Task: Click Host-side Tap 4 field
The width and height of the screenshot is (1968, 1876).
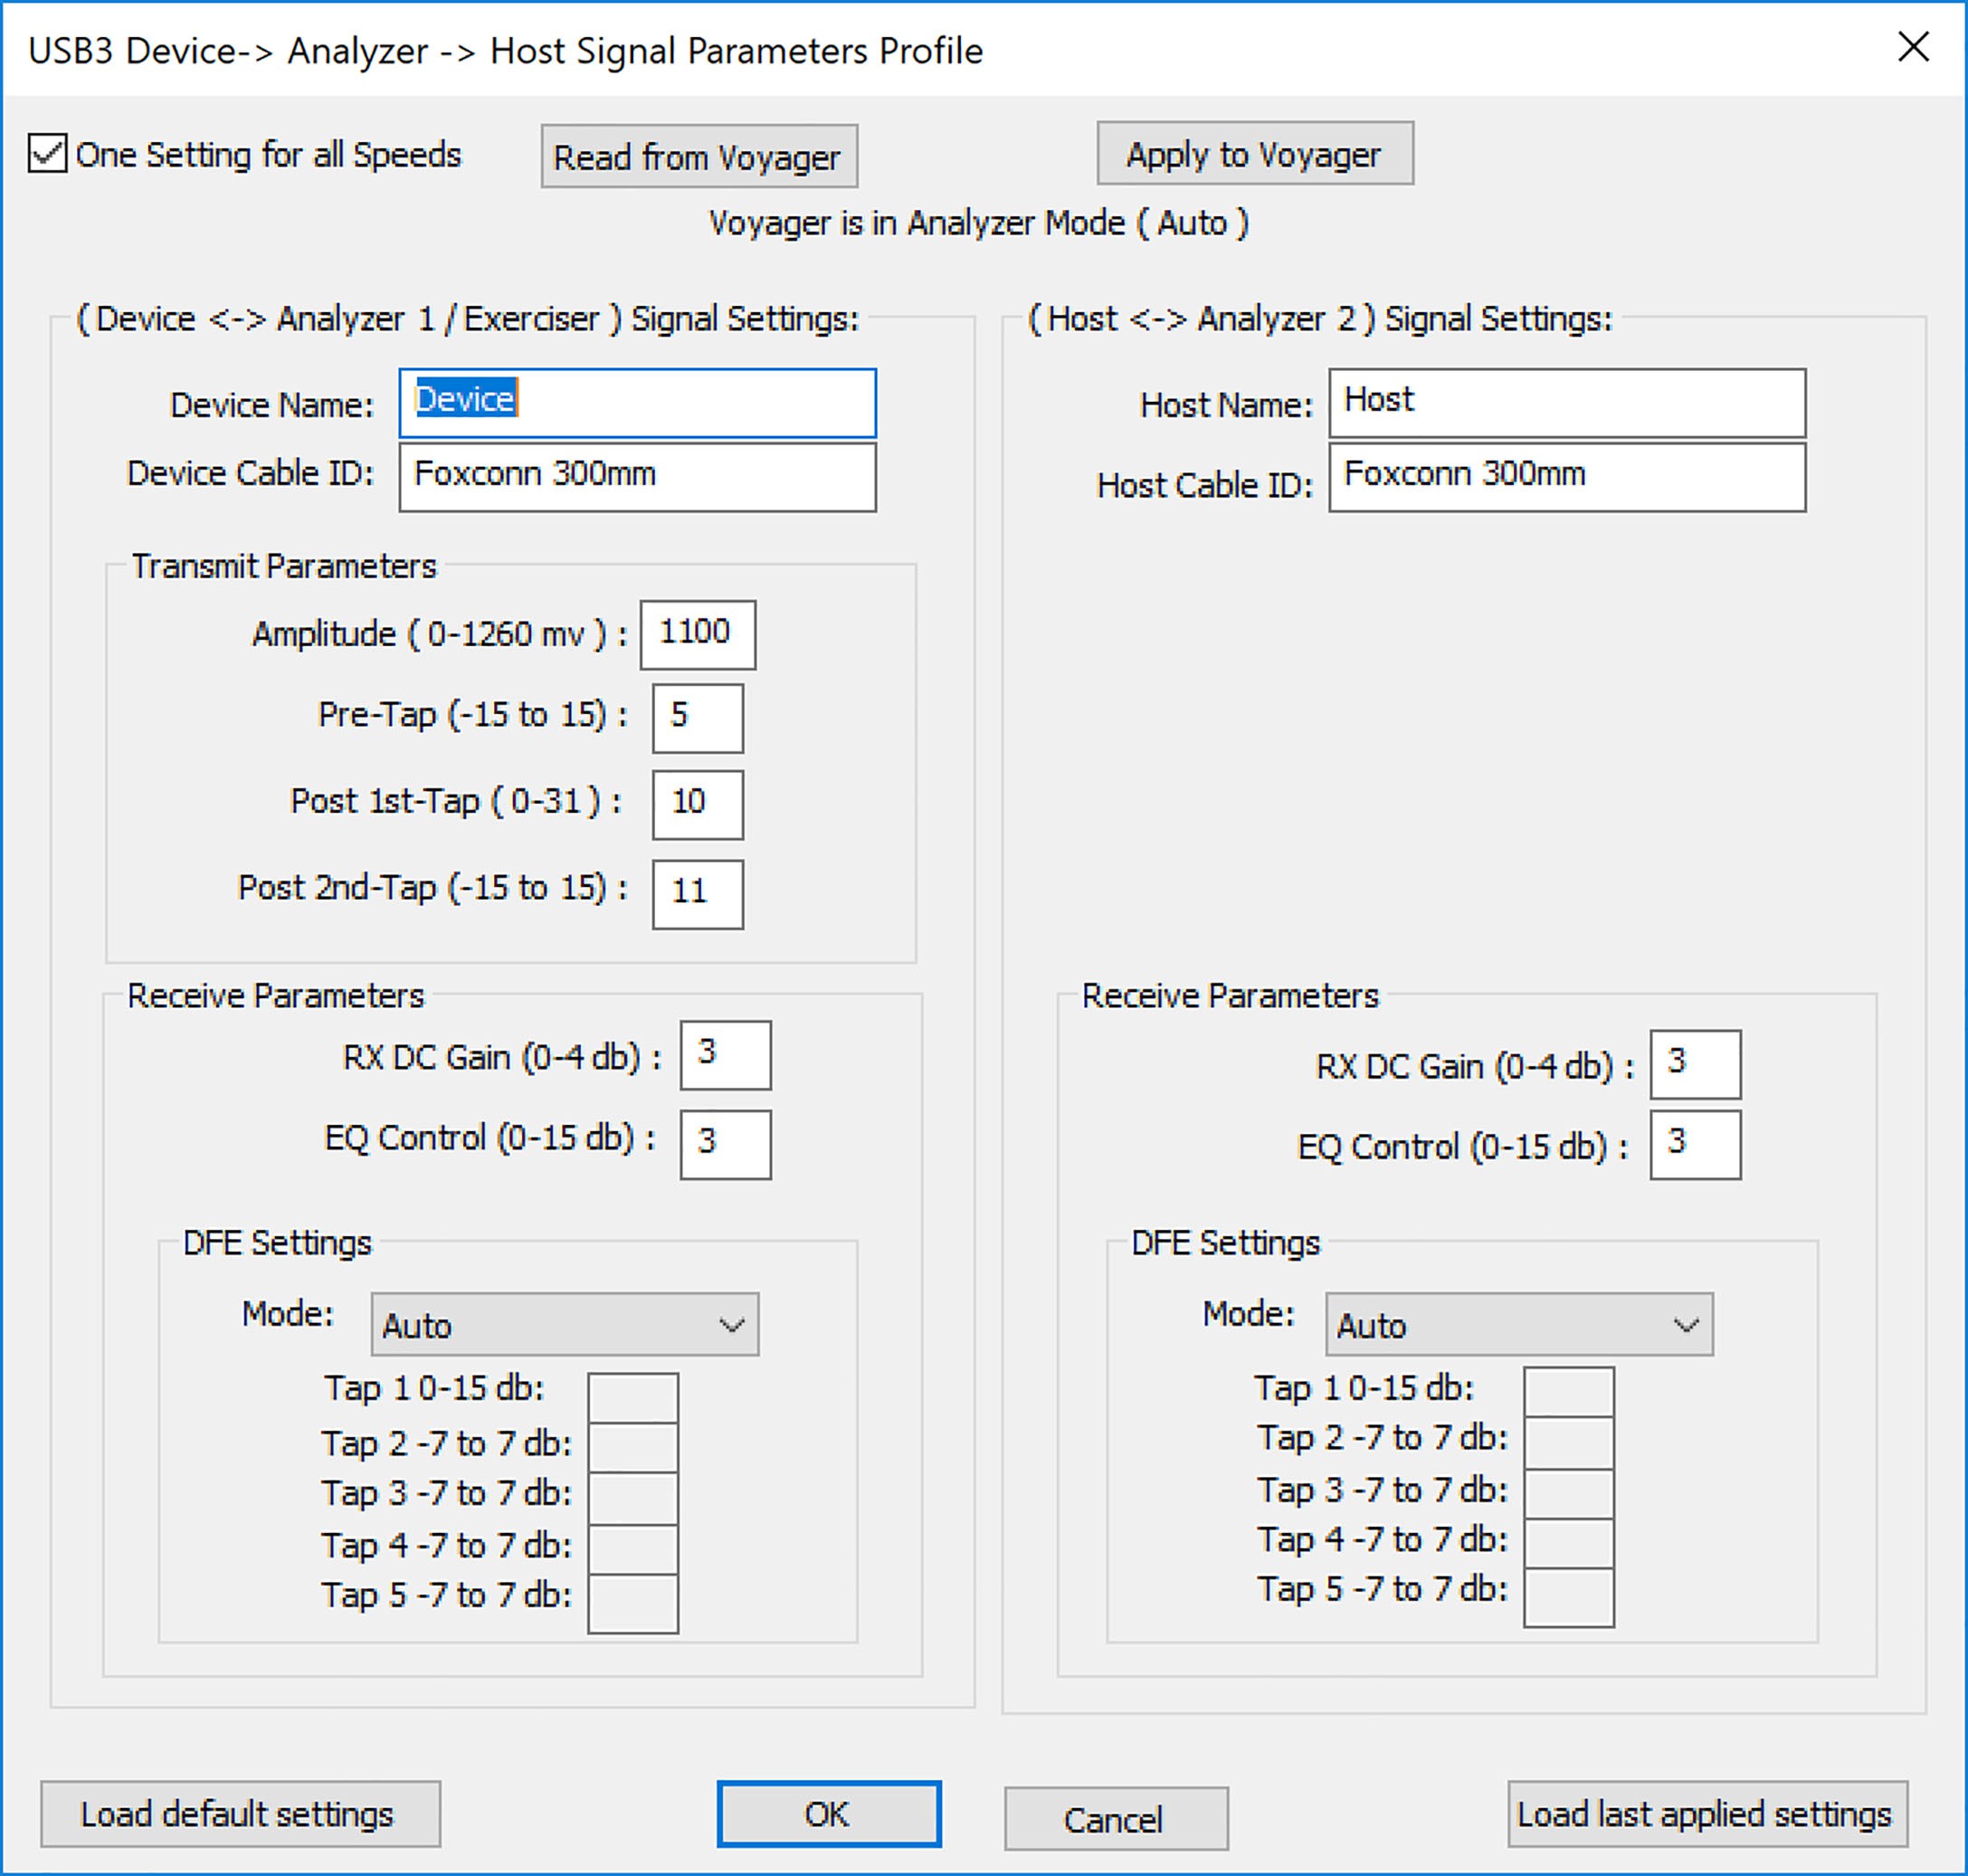Action: 1568,1544
